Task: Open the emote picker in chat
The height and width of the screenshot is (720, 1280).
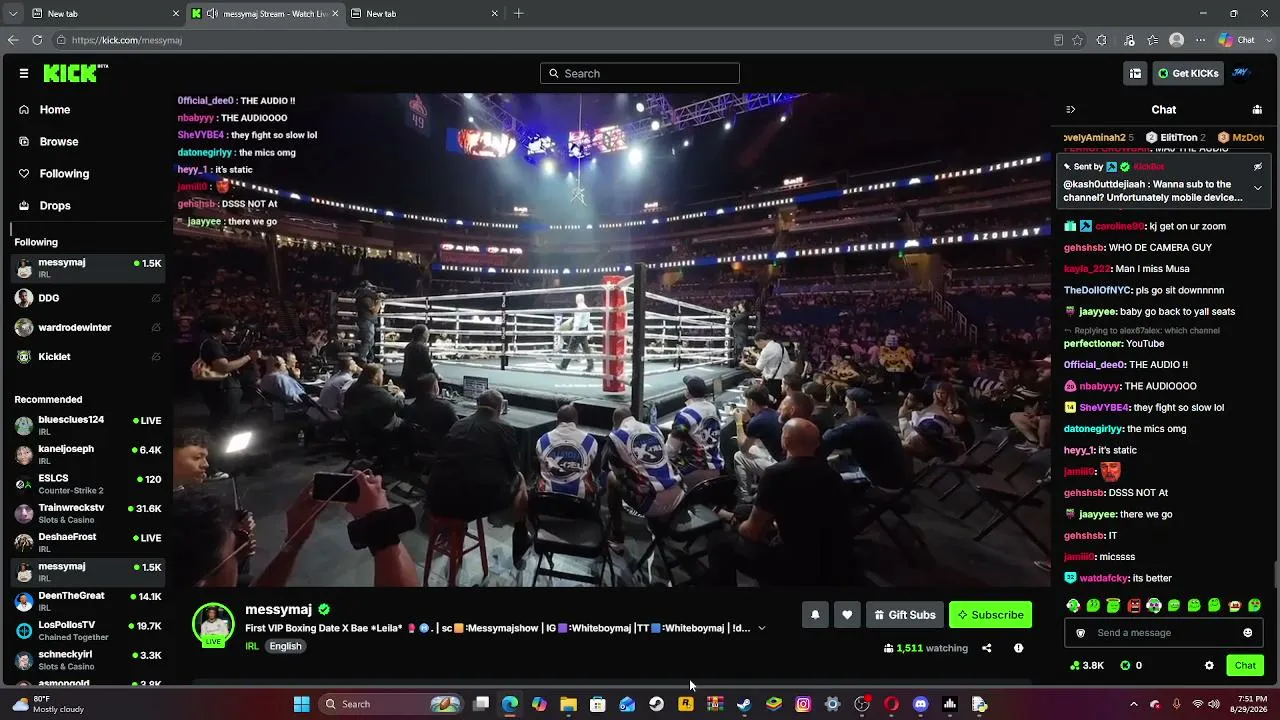Action: coord(1247,633)
